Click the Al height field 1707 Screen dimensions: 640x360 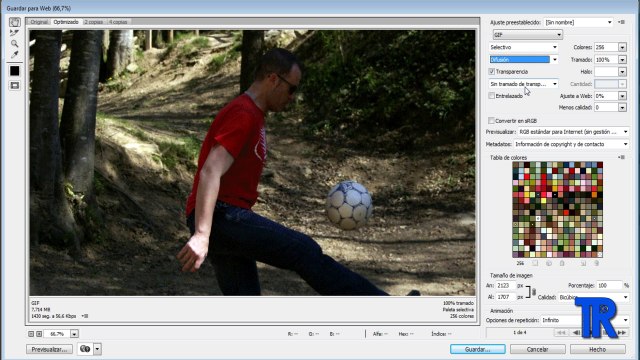(x=506, y=297)
